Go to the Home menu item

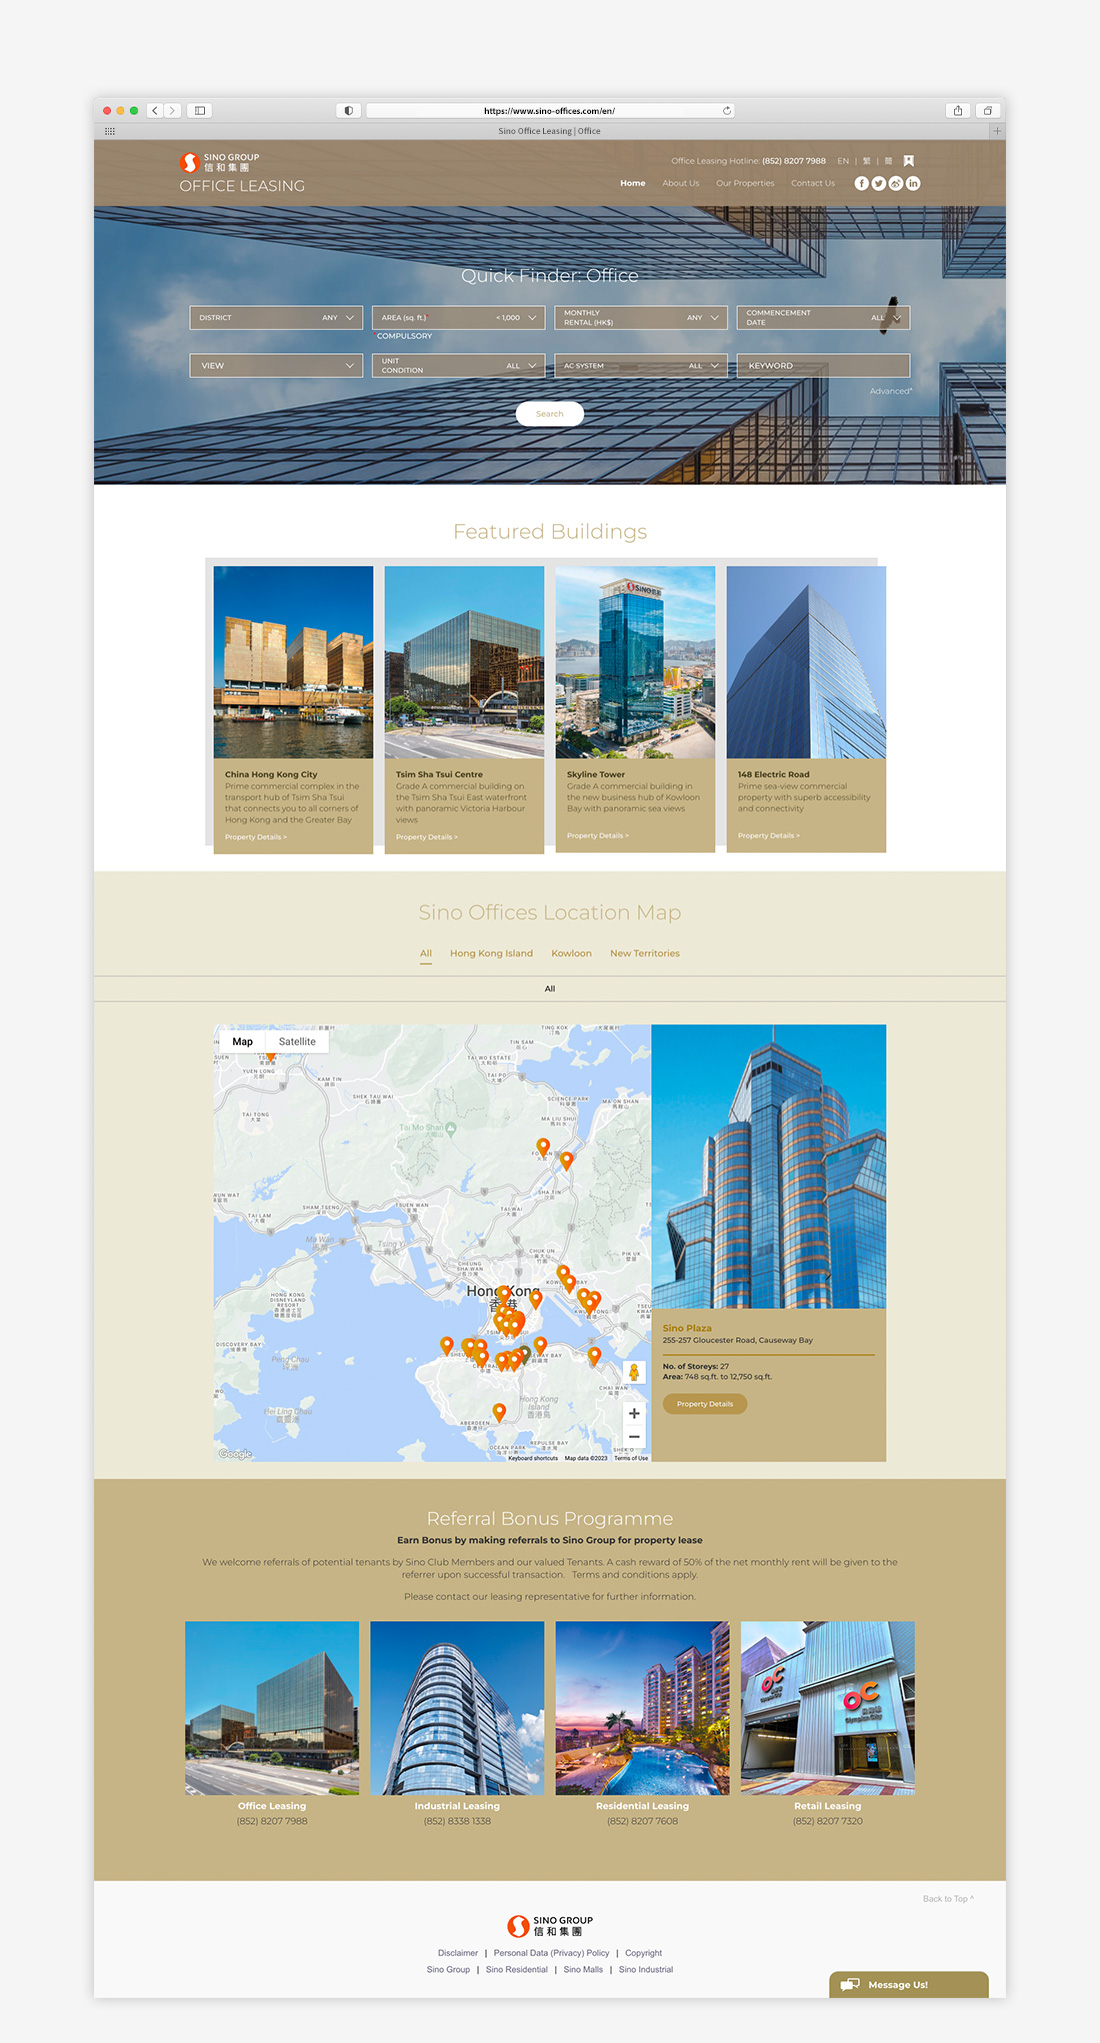tap(633, 183)
